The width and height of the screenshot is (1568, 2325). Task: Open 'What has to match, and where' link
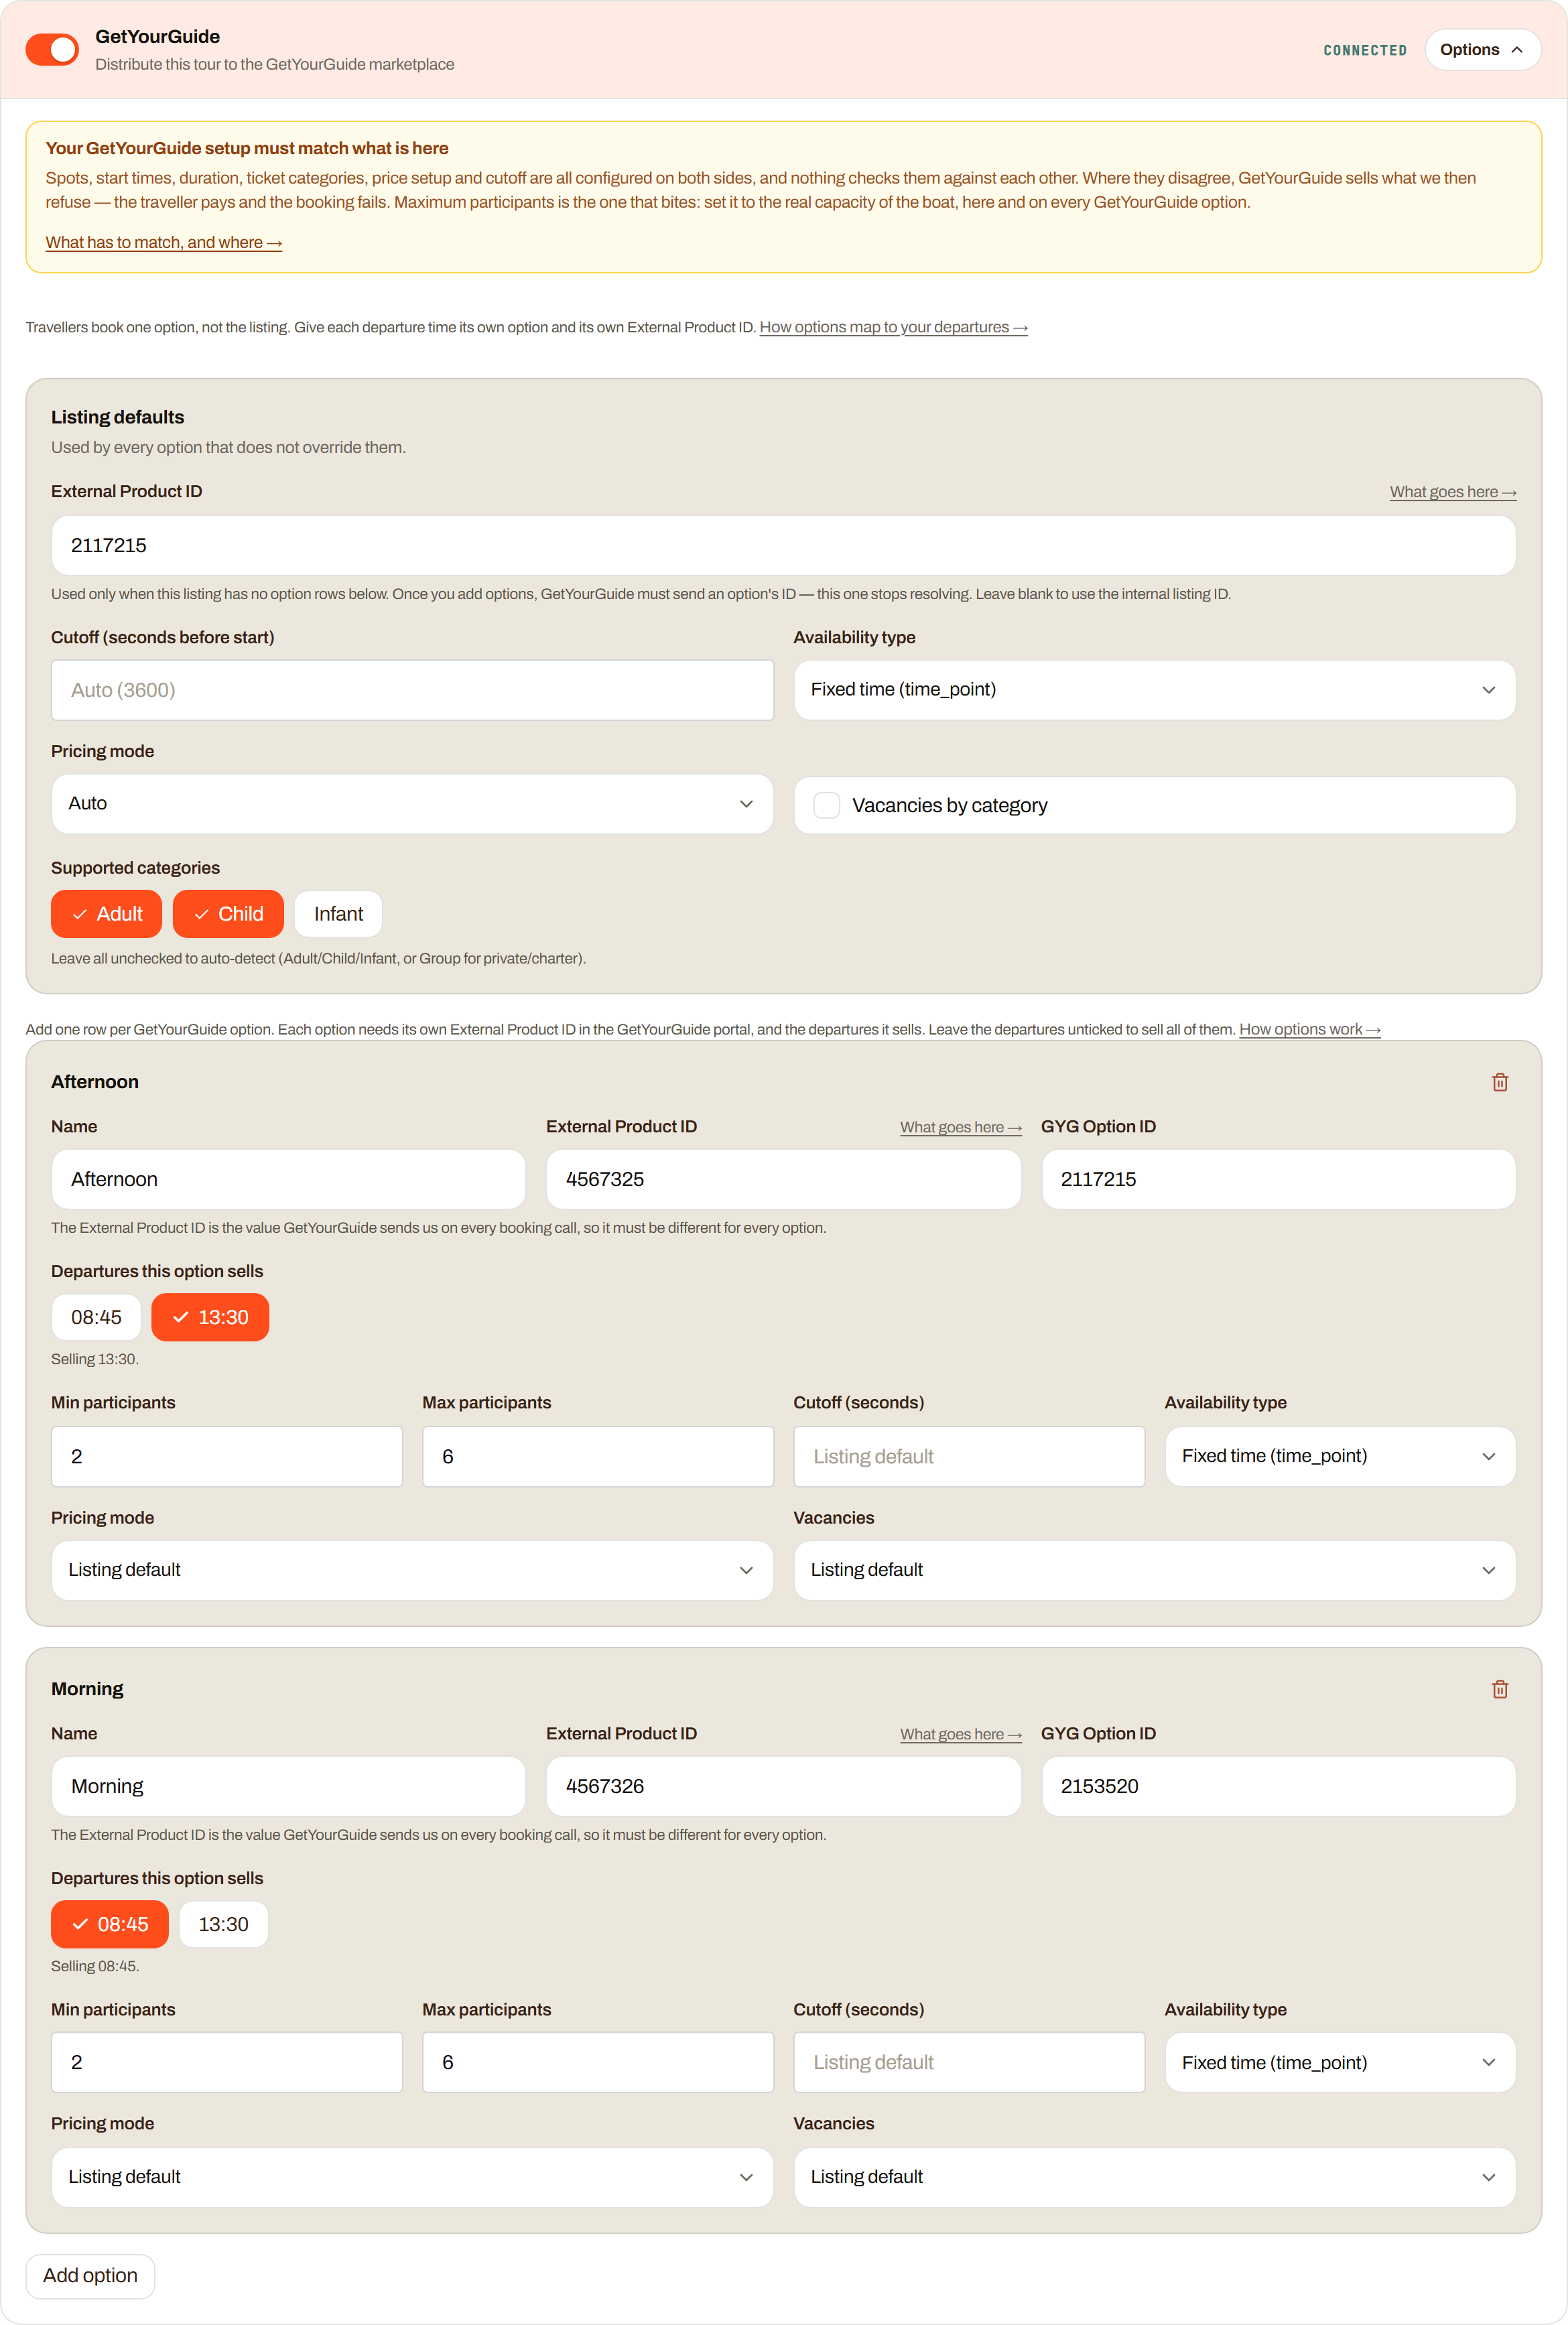[164, 242]
